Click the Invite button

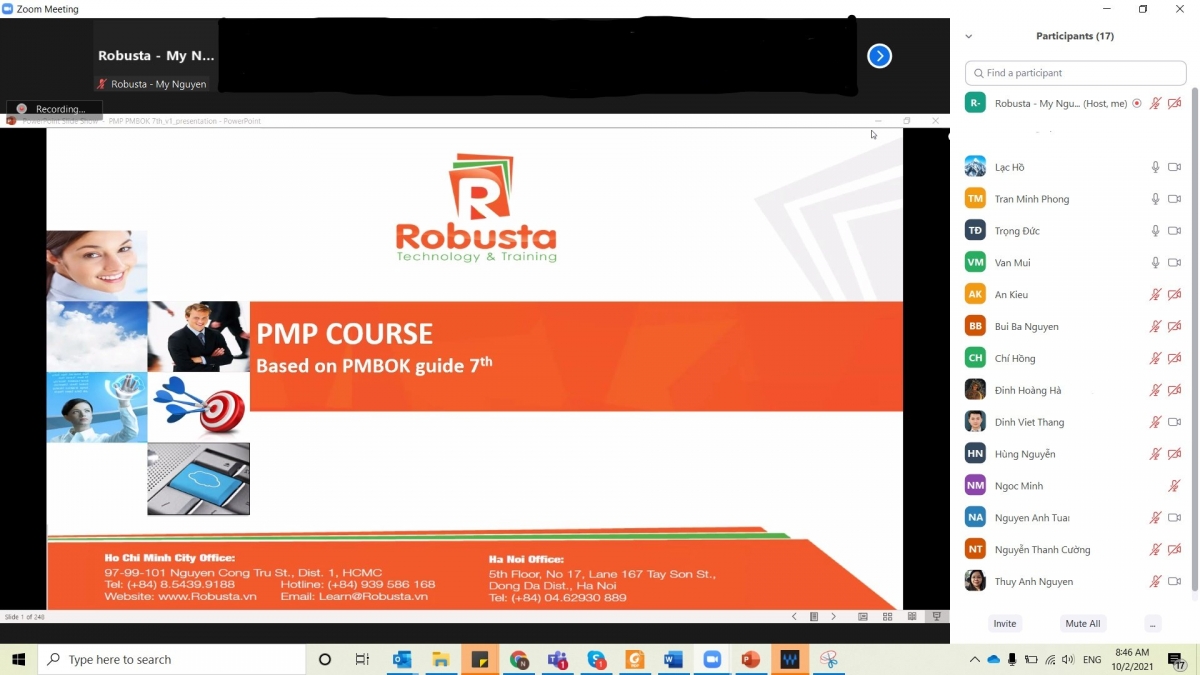pyautogui.click(x=1005, y=623)
